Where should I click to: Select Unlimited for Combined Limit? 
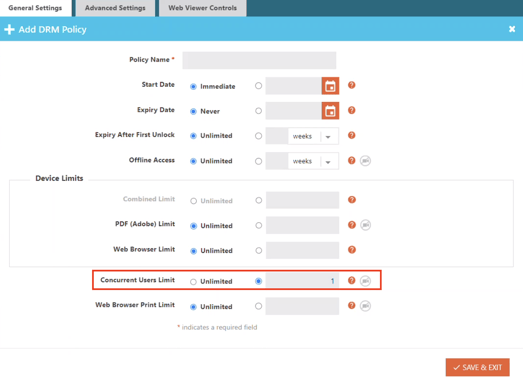point(193,201)
